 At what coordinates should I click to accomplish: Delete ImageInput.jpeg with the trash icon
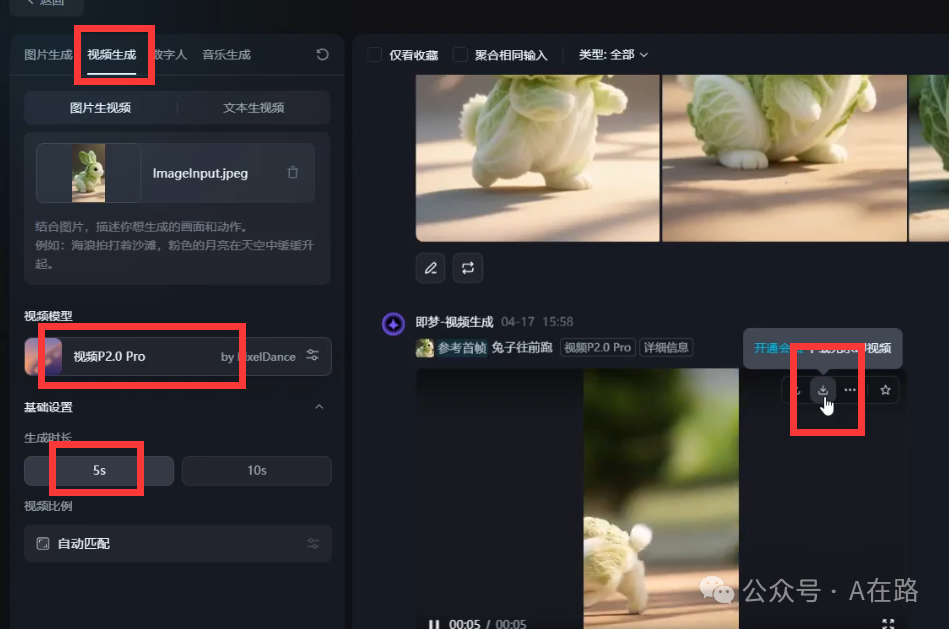point(293,173)
